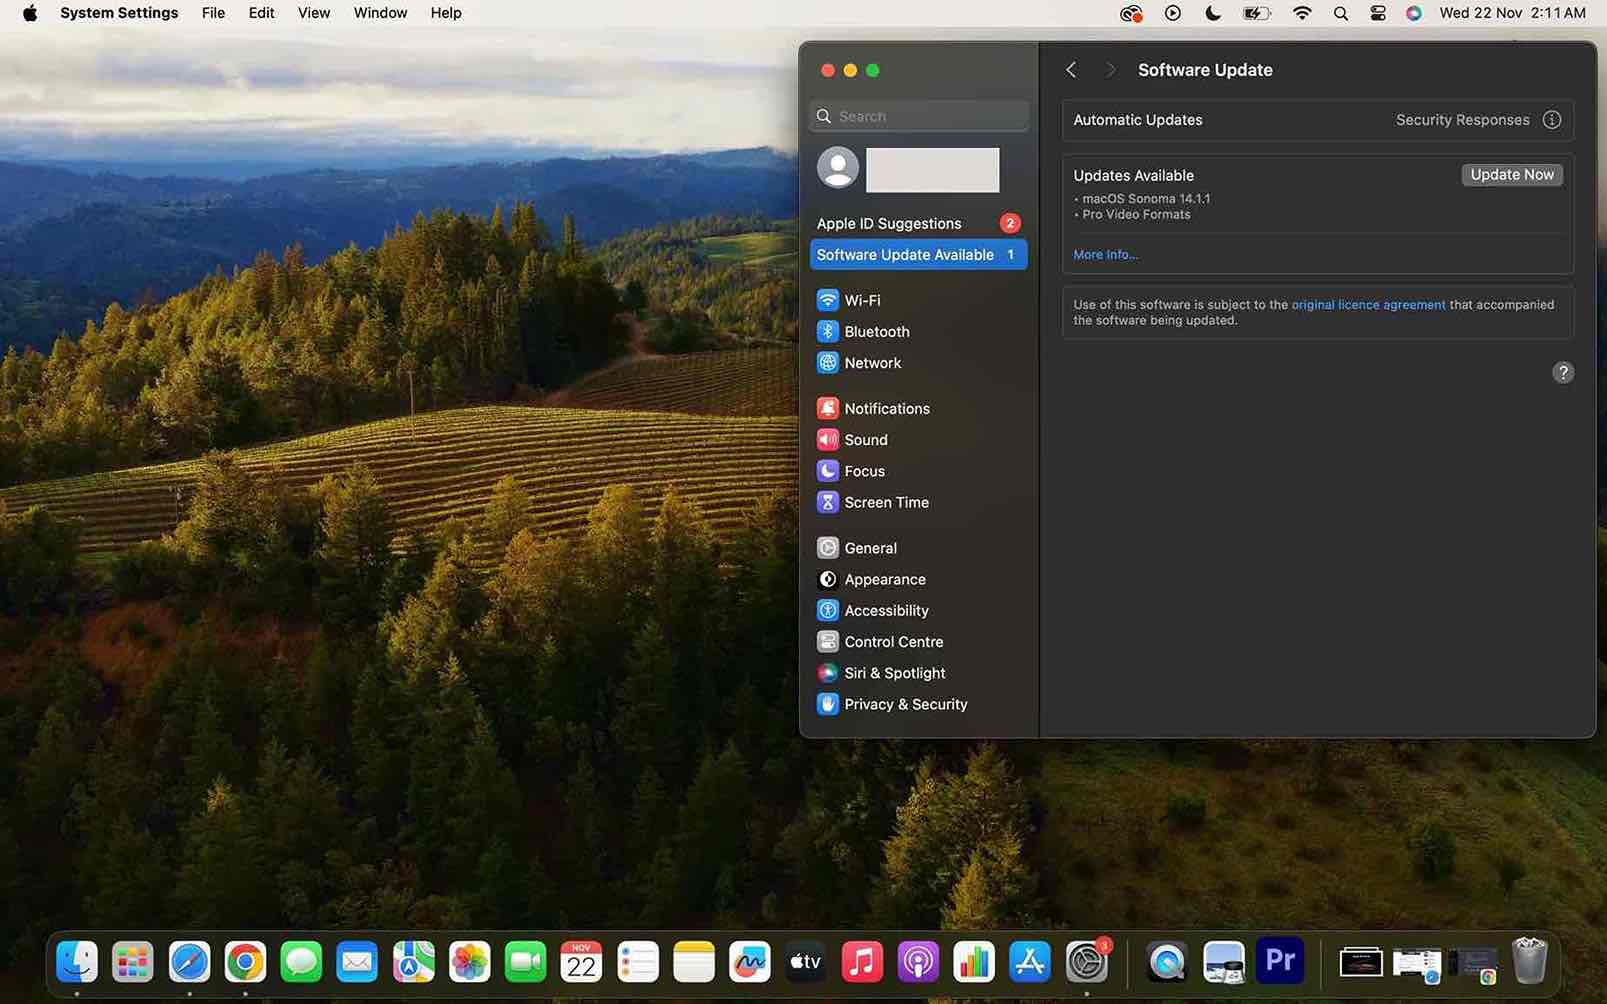Screen dimensions: 1607x1004
Task: Open the Window menu
Action: (380, 13)
